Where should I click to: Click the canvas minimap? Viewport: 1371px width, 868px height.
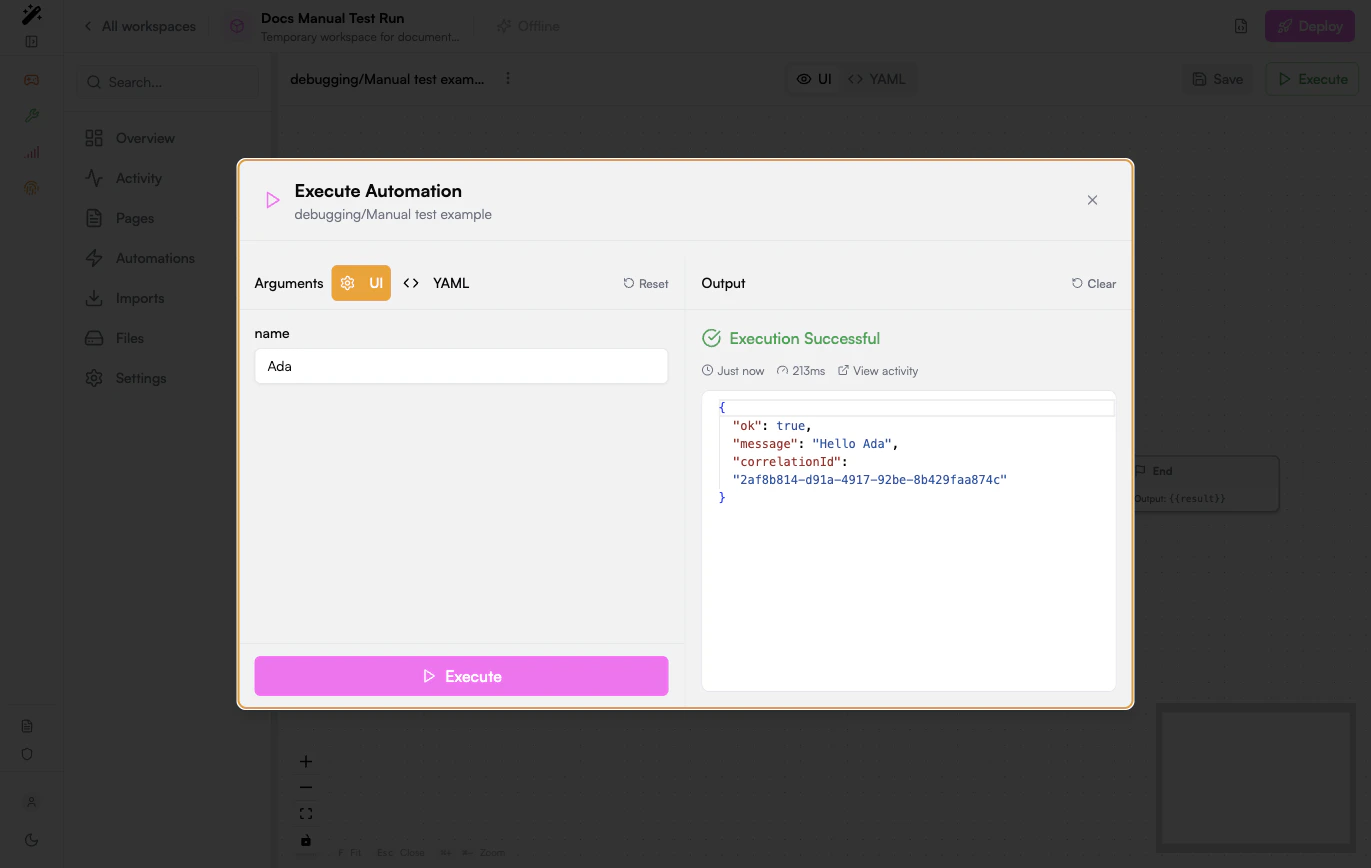click(1257, 779)
